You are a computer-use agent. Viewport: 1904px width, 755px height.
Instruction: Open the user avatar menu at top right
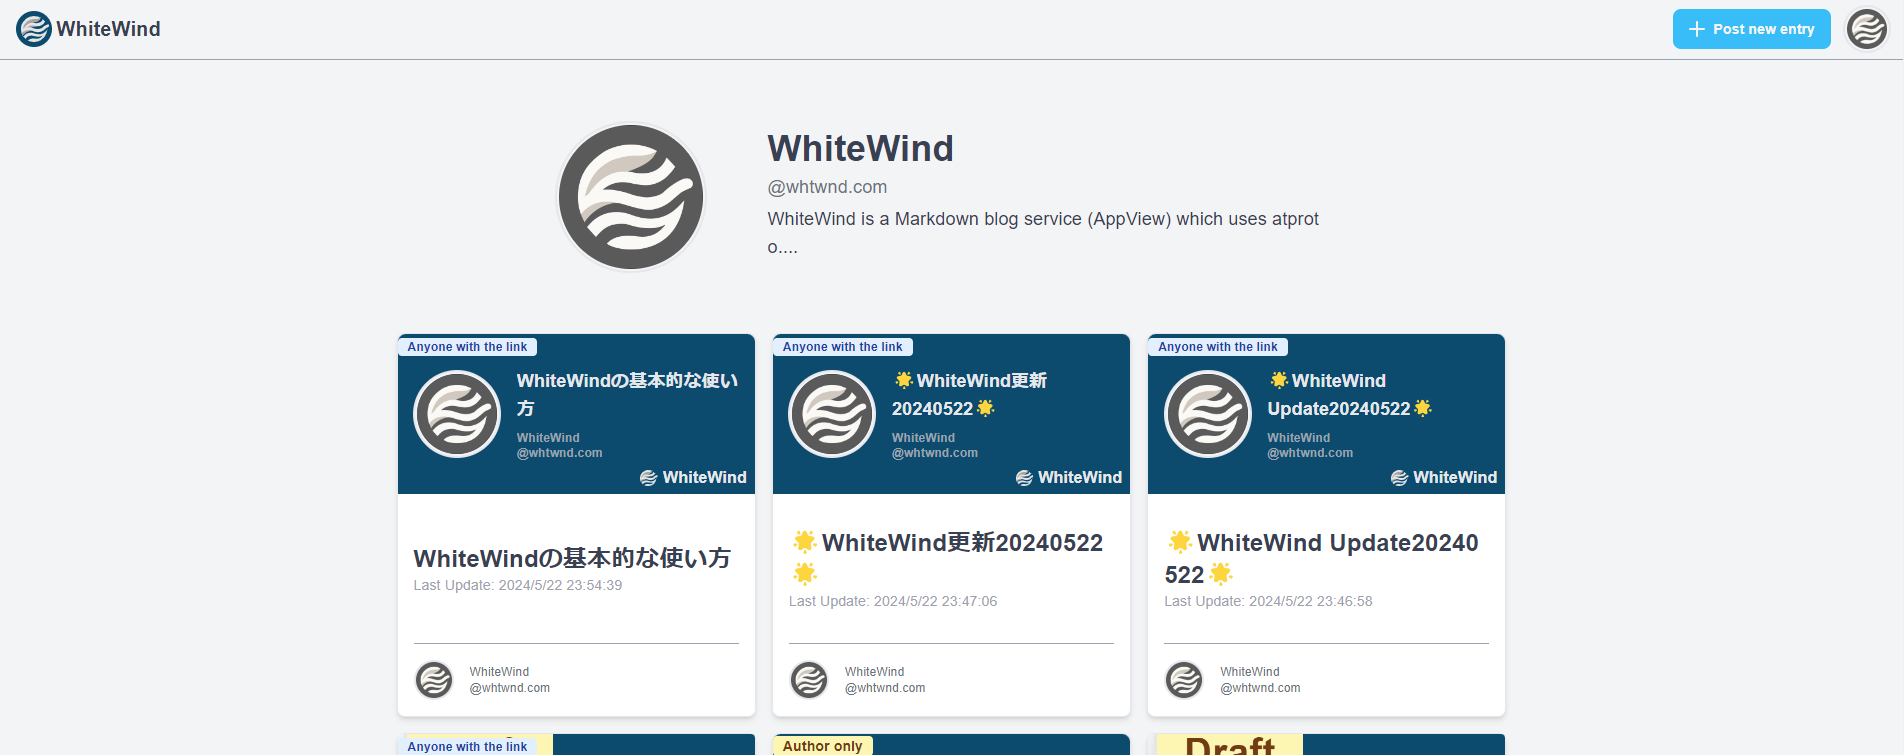(1866, 29)
